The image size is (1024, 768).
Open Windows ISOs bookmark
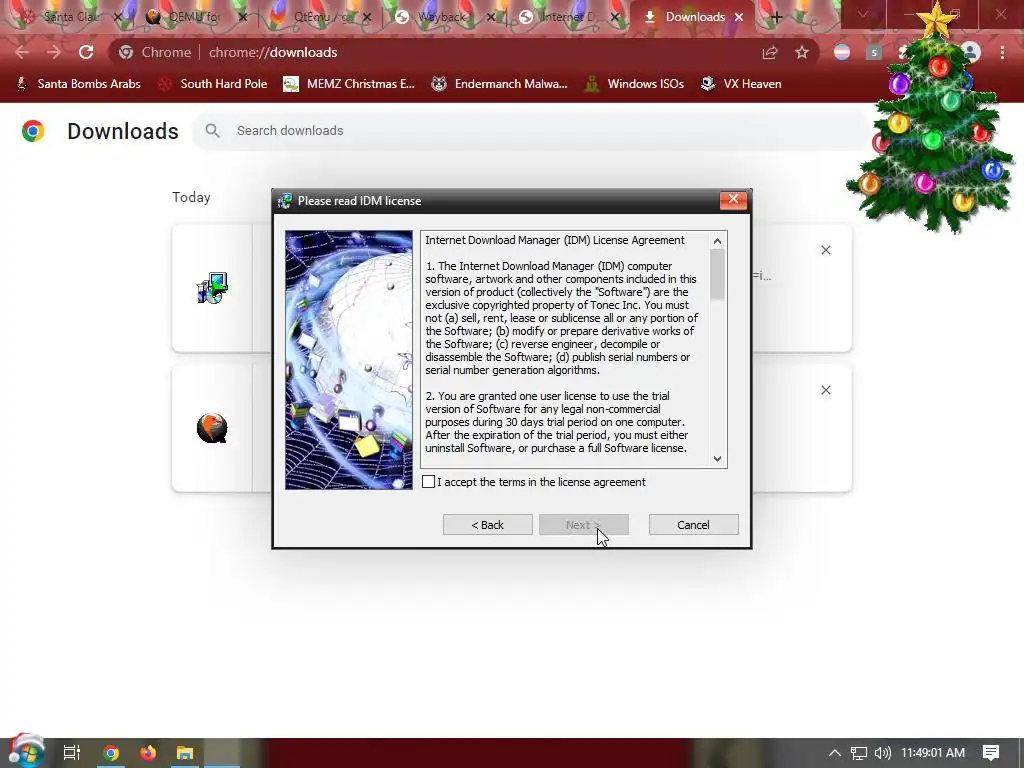[x=635, y=84]
